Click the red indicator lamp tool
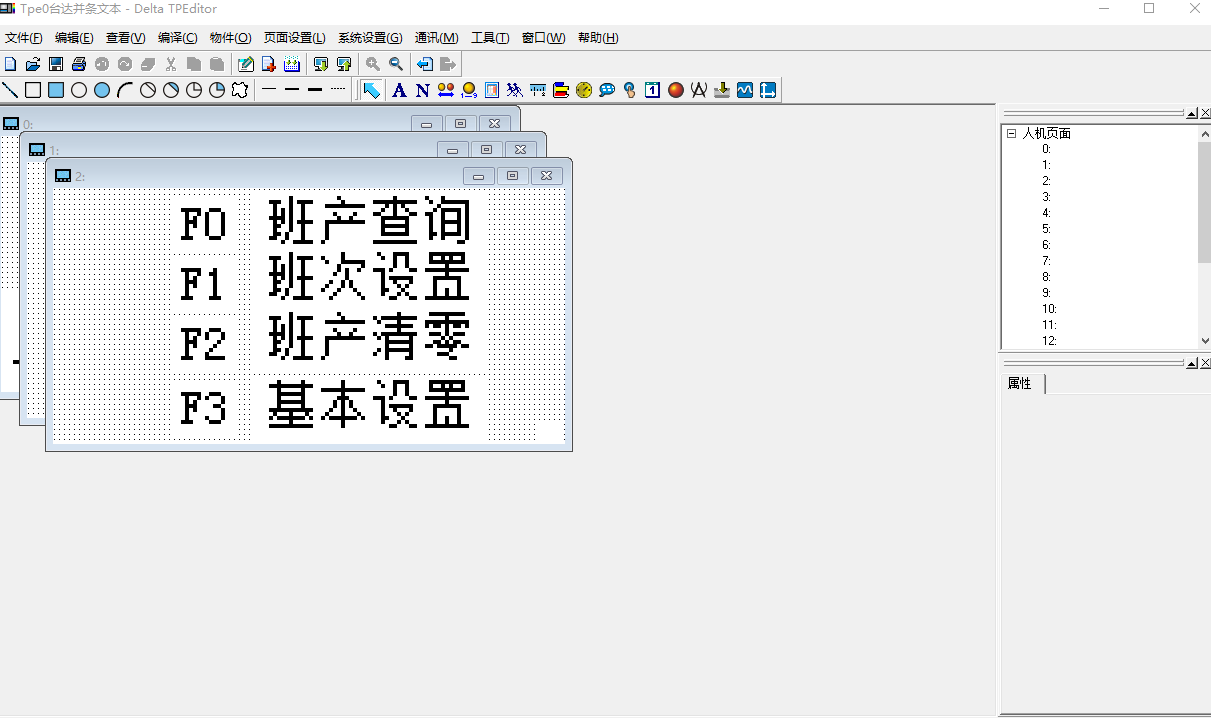Screen dimensions: 1211x718 click(x=676, y=90)
